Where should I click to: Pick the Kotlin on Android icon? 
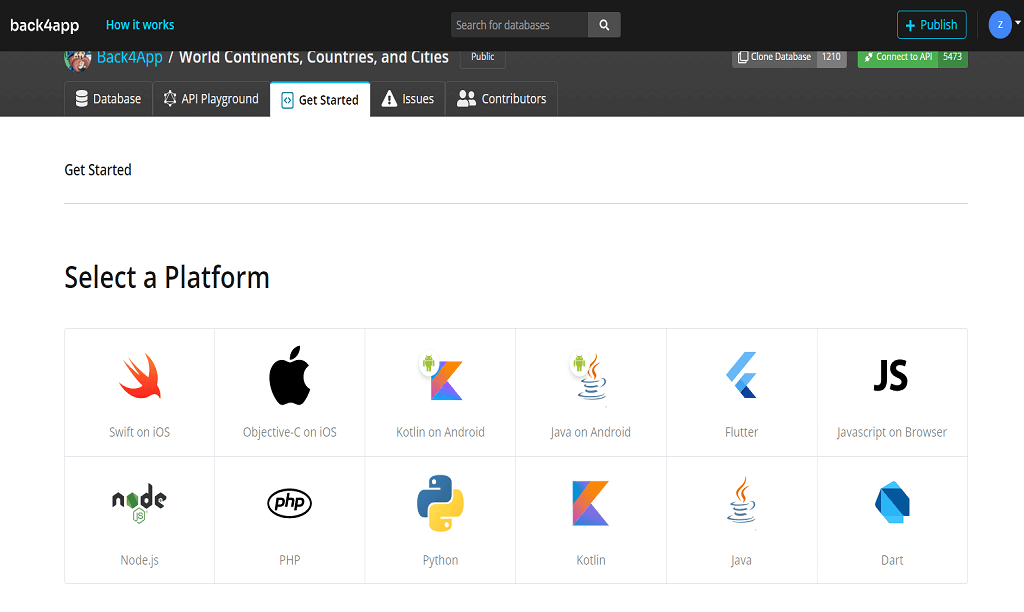click(441, 377)
